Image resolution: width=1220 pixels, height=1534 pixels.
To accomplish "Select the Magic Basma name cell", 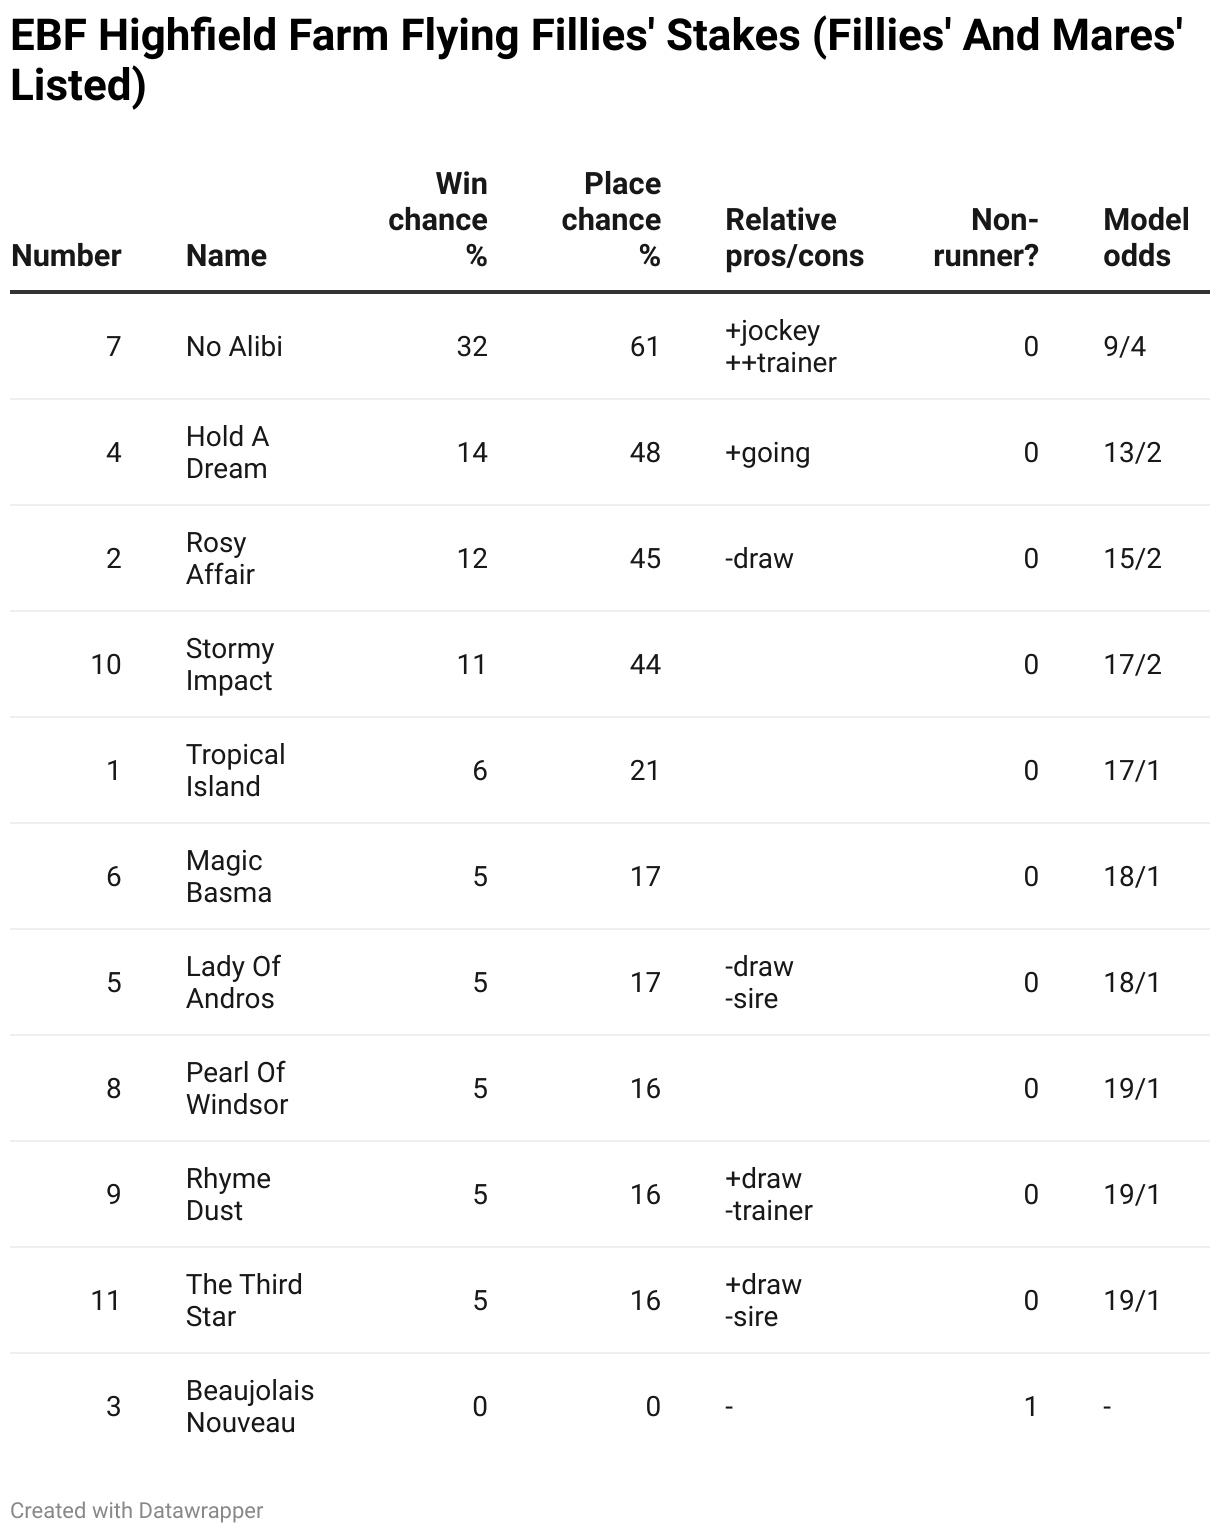I will 228,876.
